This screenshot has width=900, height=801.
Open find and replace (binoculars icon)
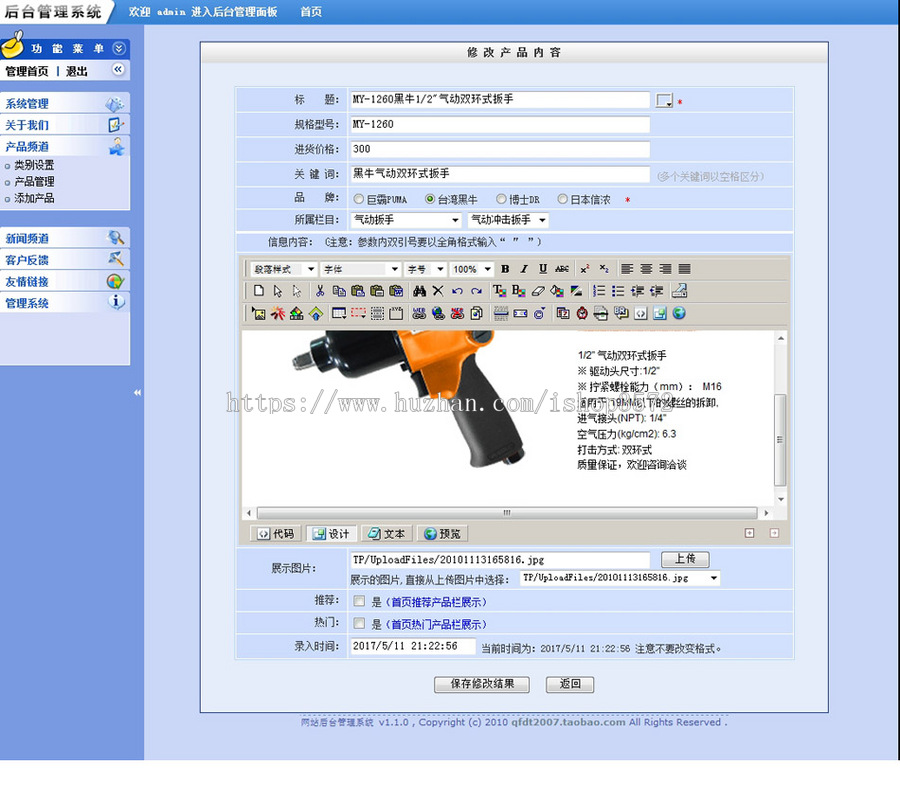point(419,291)
